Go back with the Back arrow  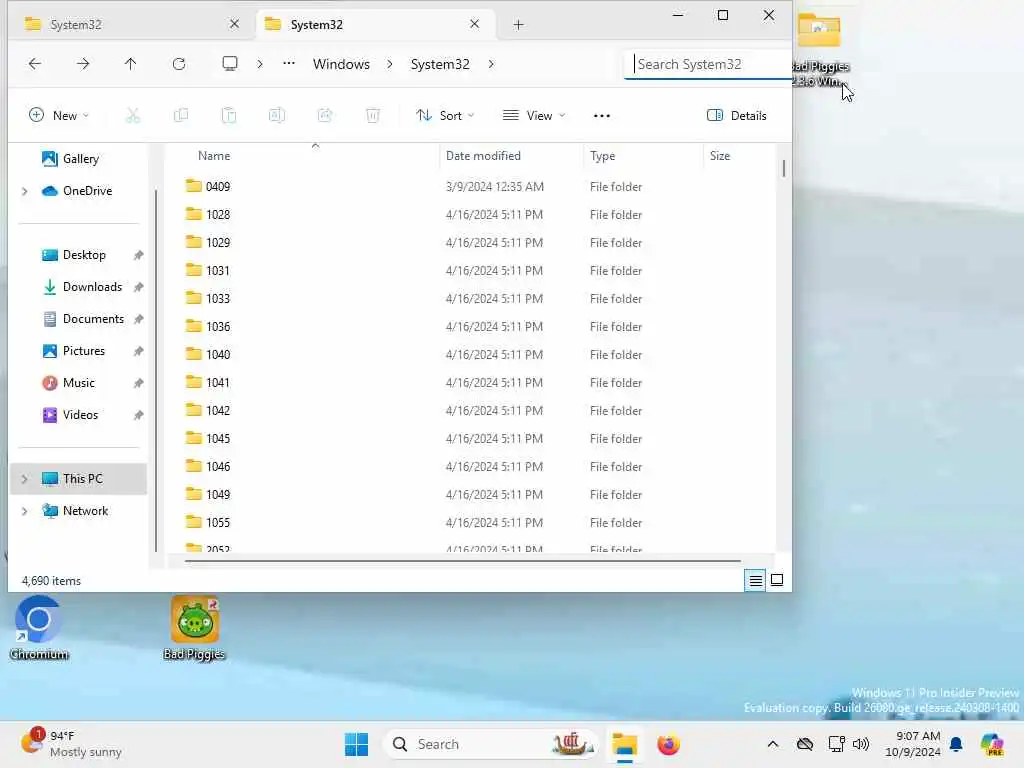[35, 63]
